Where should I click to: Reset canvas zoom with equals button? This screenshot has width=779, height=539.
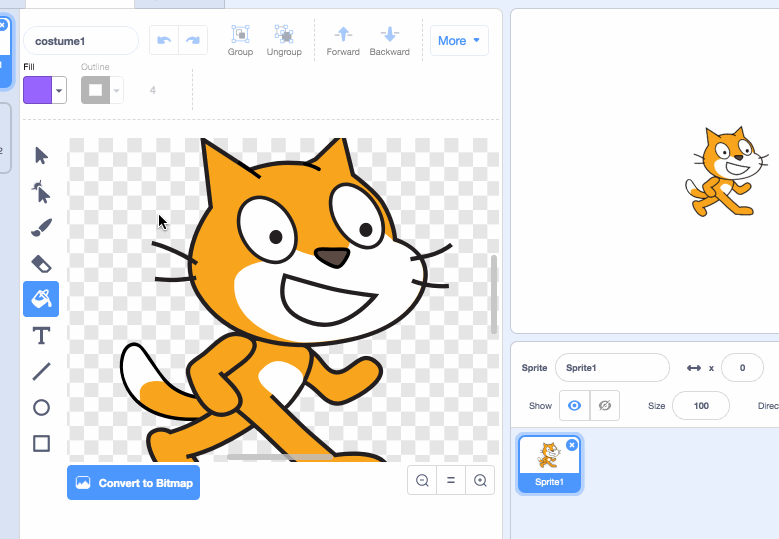pos(451,480)
